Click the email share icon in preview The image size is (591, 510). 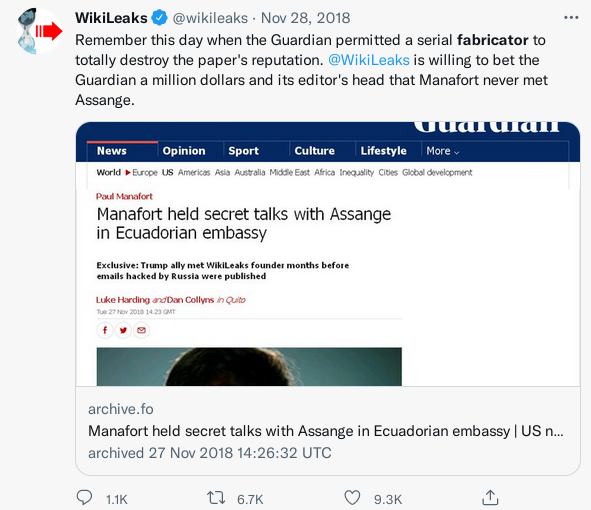tap(141, 330)
